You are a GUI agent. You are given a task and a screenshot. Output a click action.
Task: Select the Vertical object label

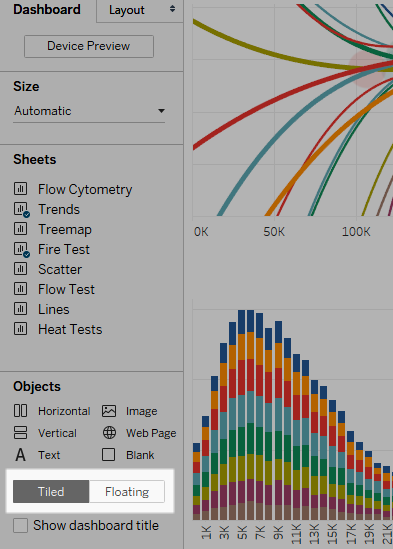pyautogui.click(x=57, y=433)
